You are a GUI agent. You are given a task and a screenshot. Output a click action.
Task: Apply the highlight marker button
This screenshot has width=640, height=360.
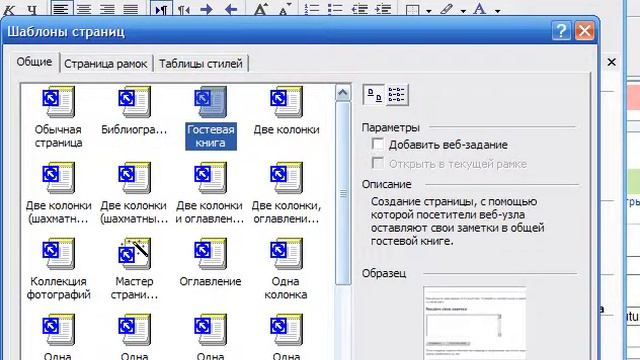447,9
